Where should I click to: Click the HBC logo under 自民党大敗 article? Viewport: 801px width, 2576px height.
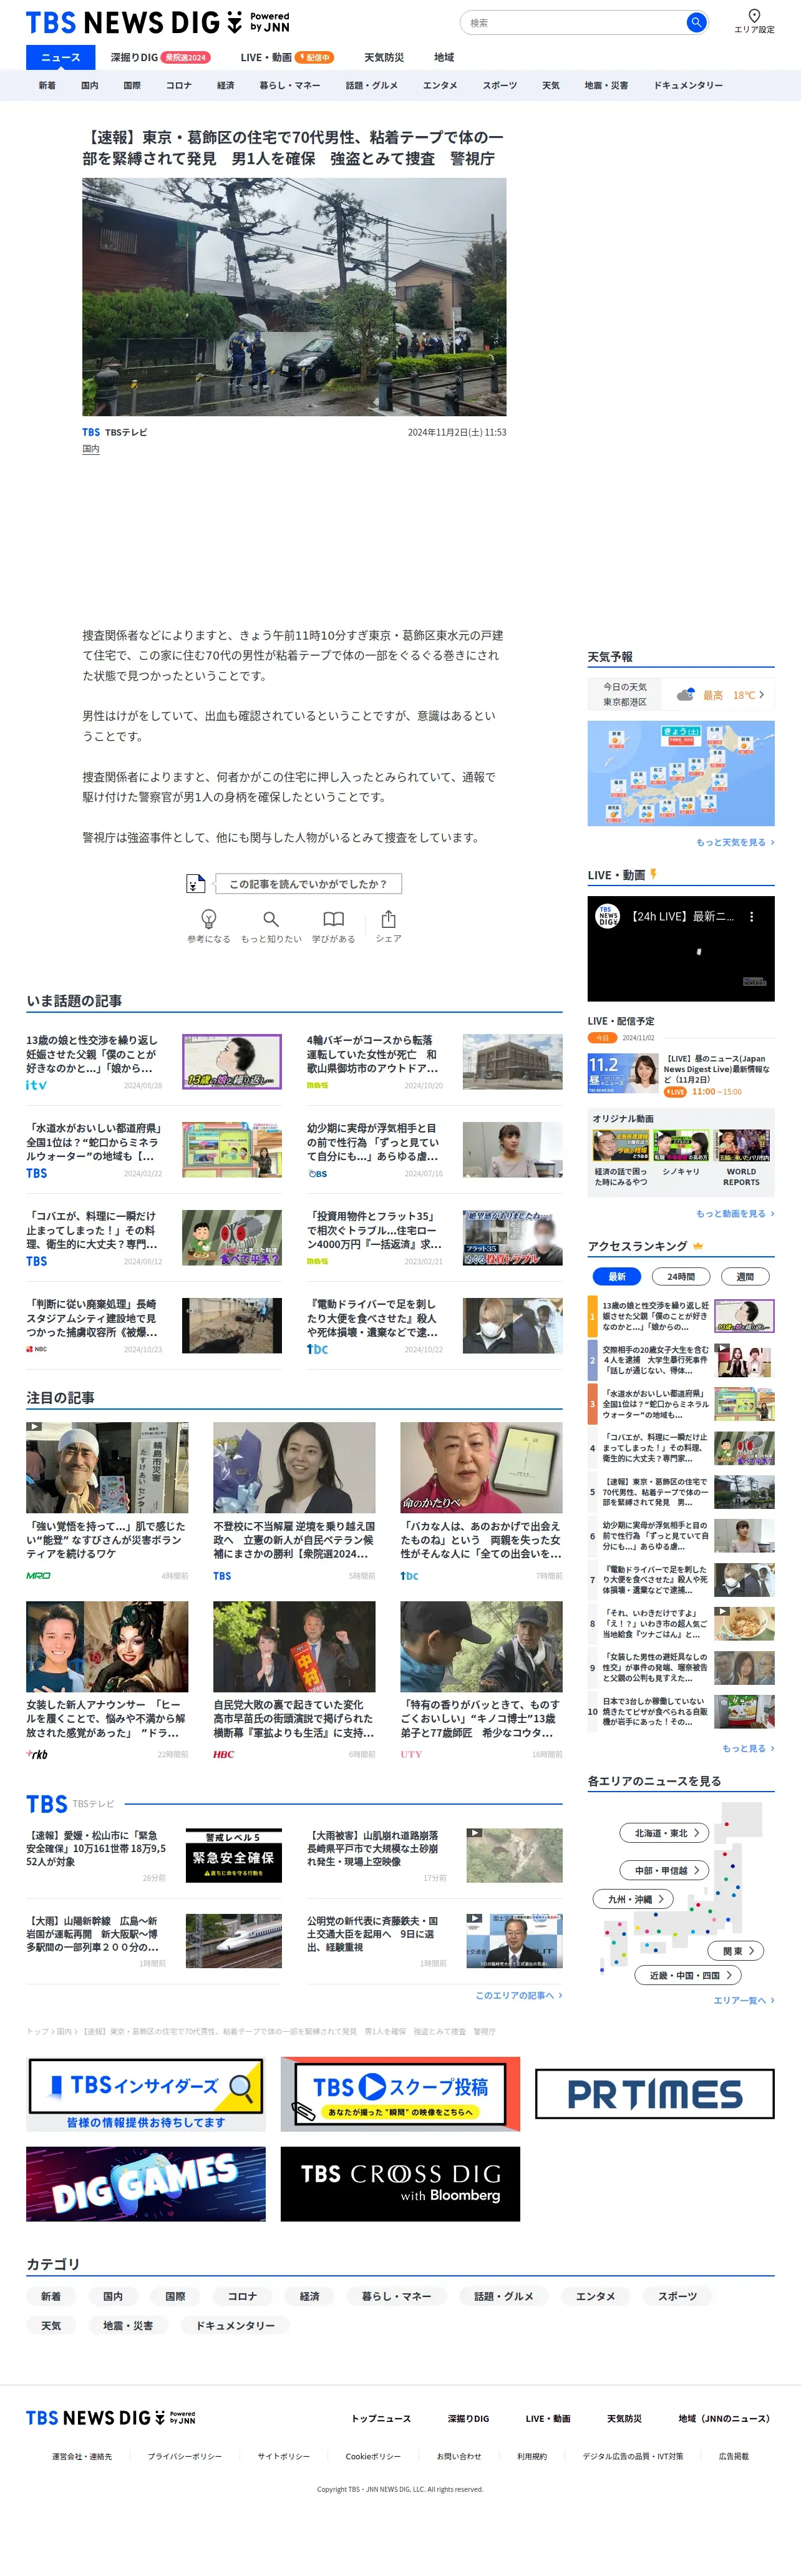coord(224,1754)
